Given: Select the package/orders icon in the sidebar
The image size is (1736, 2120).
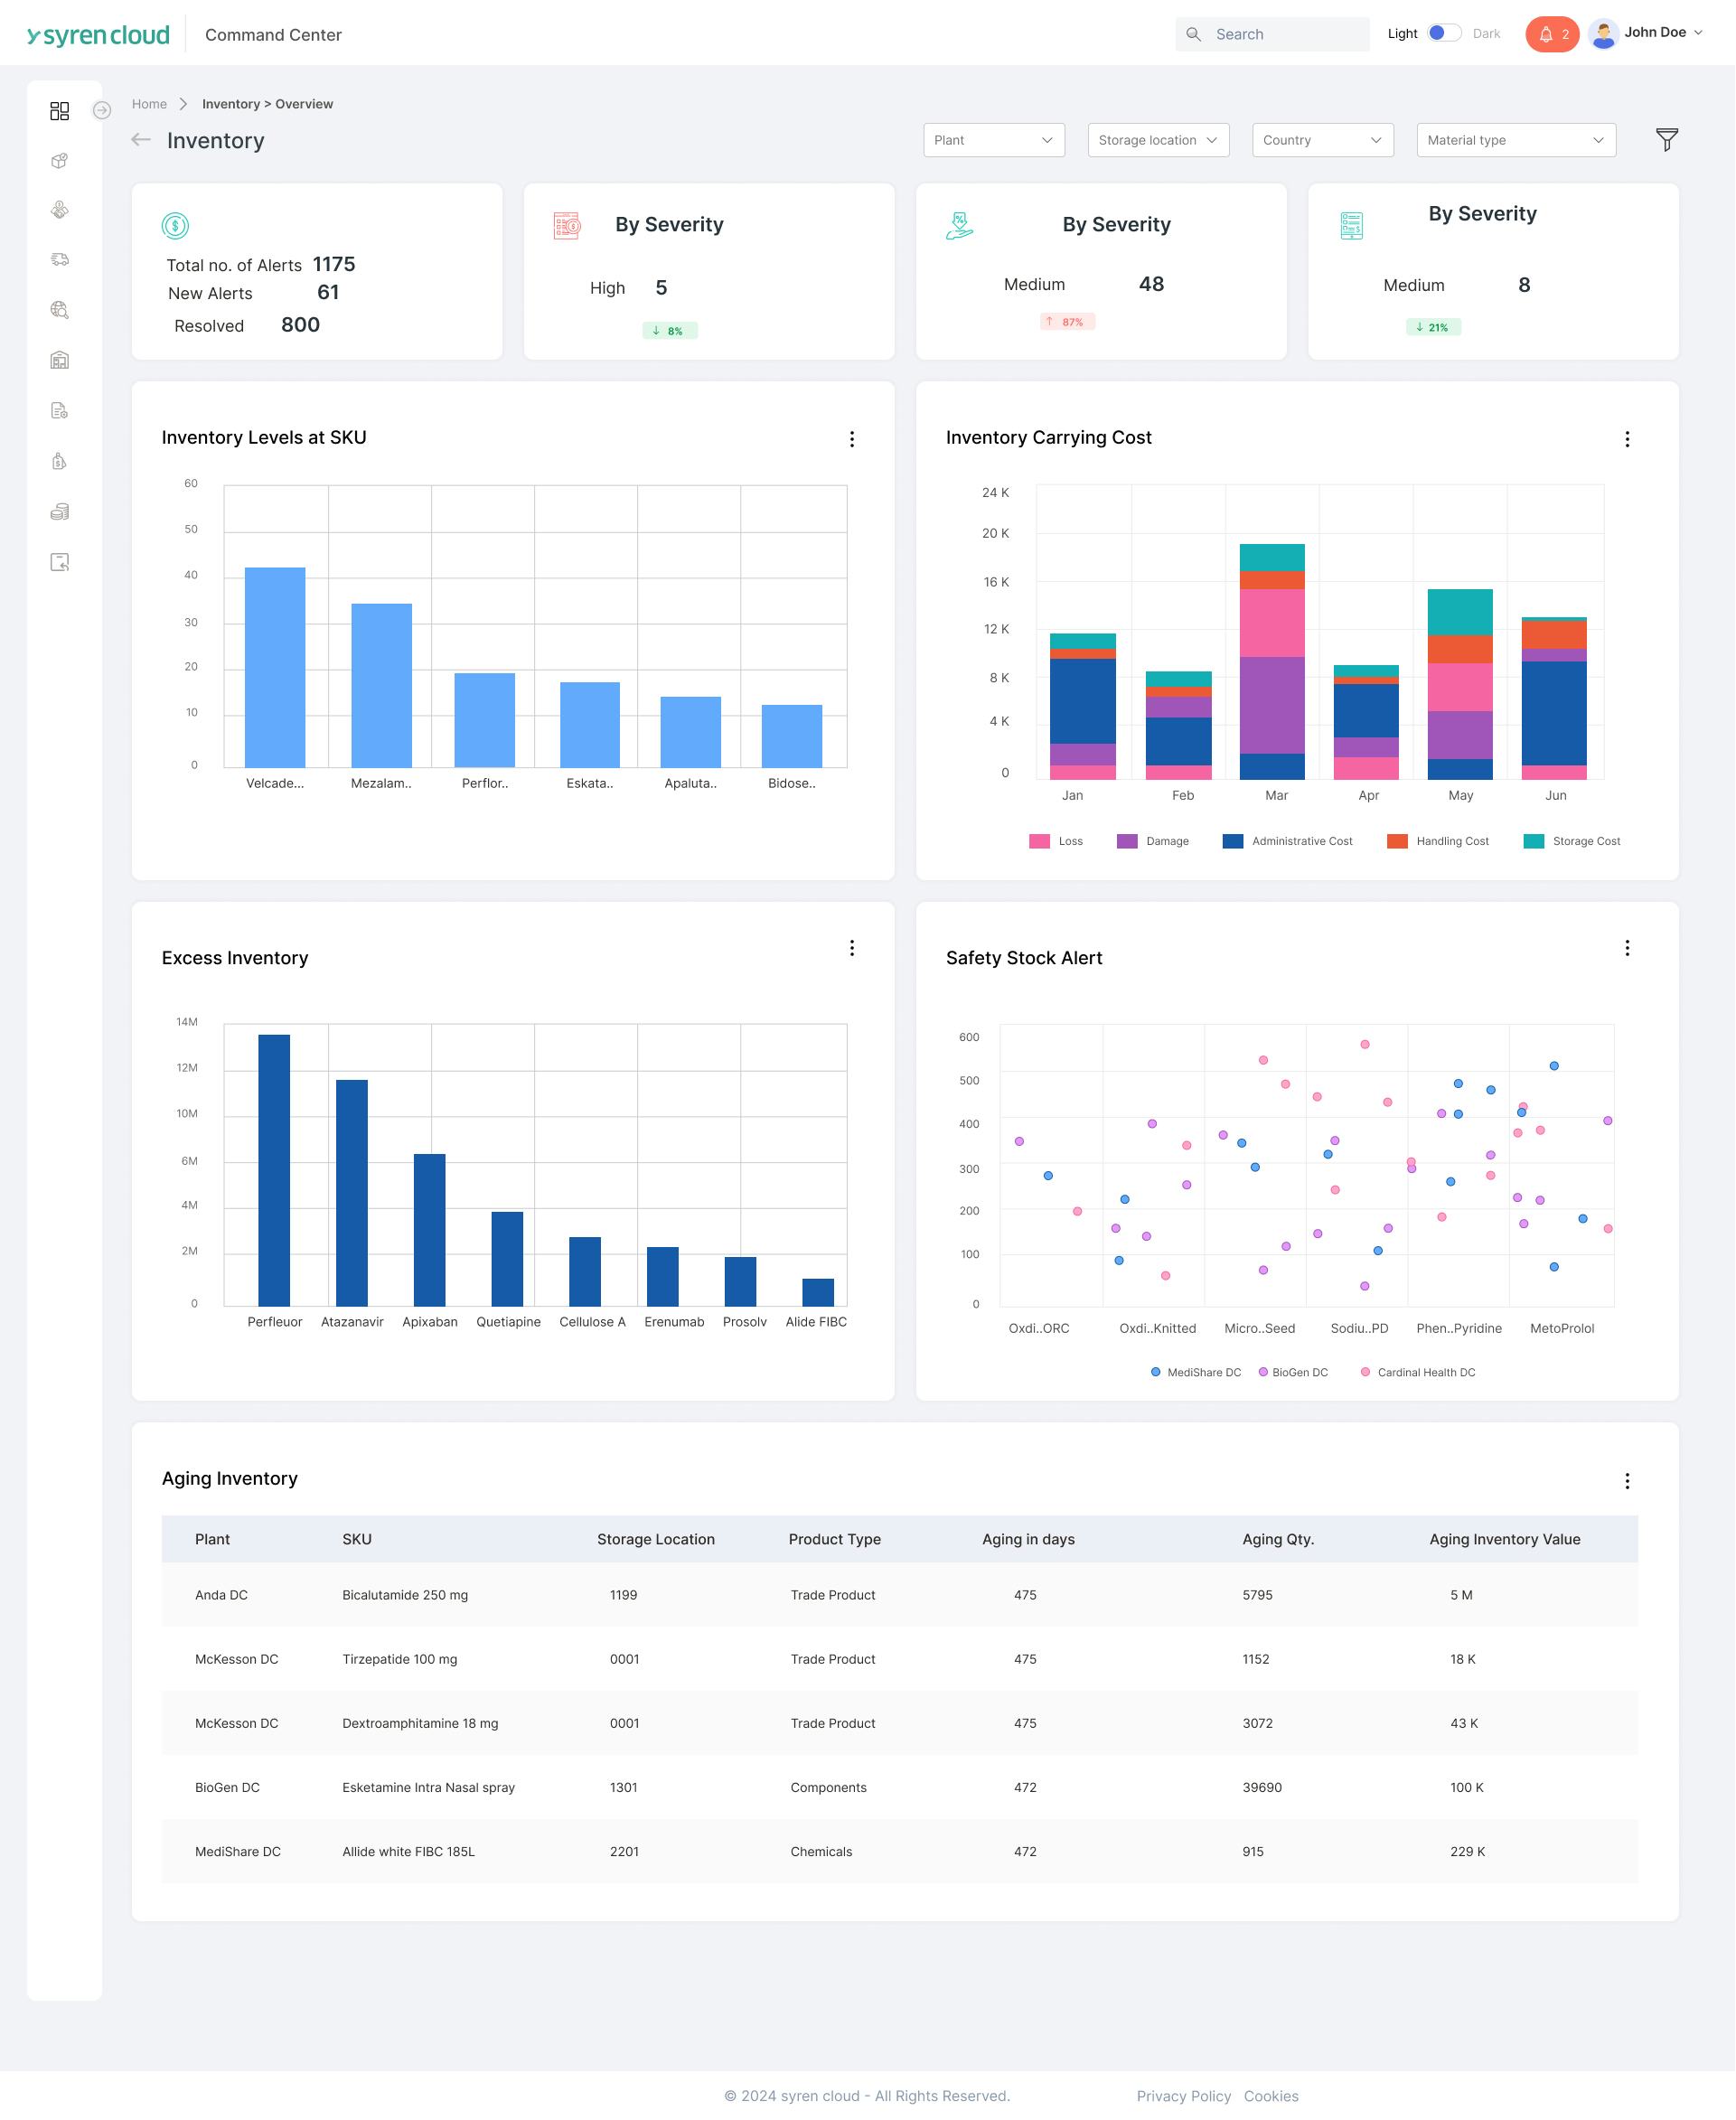Looking at the screenshot, I should click(60, 161).
